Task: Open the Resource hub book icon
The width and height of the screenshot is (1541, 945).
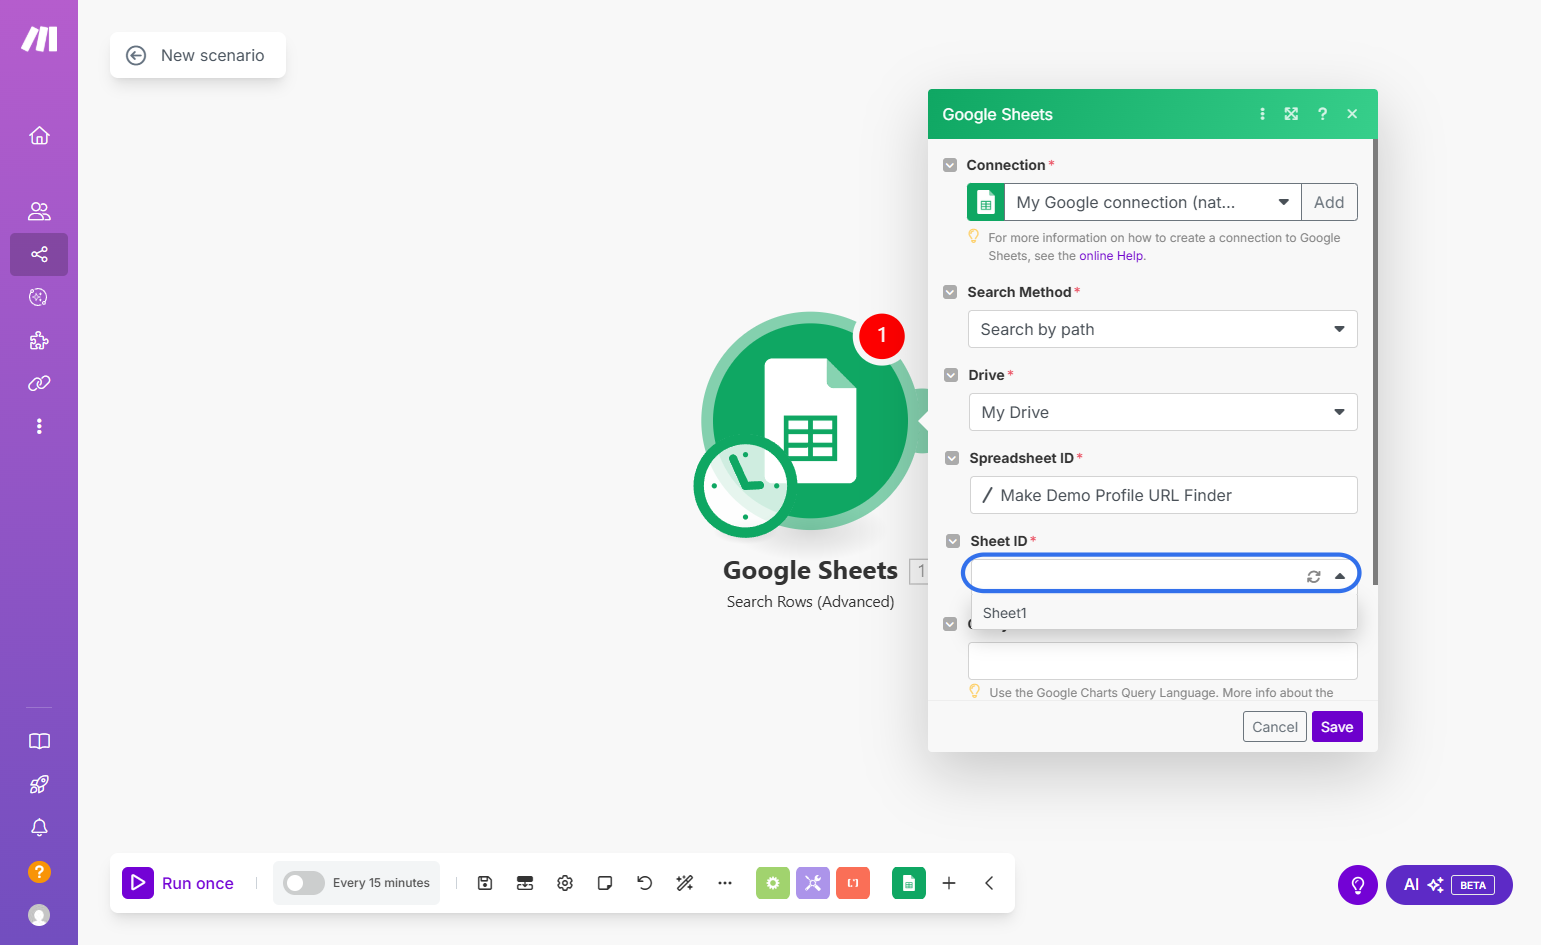Action: 39,741
